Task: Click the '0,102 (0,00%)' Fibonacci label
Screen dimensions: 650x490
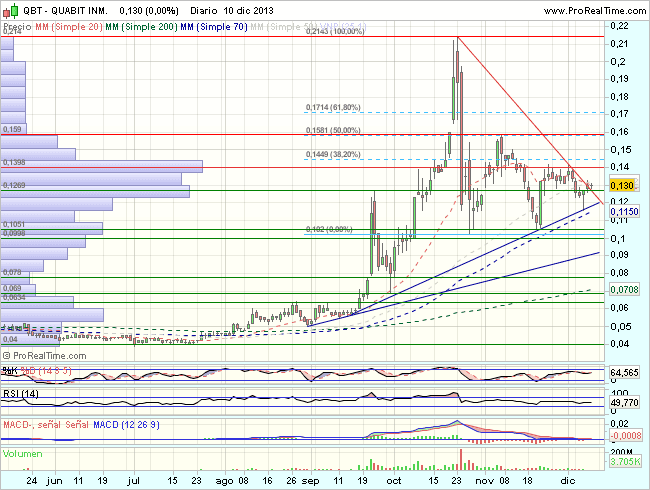Action: (x=329, y=229)
